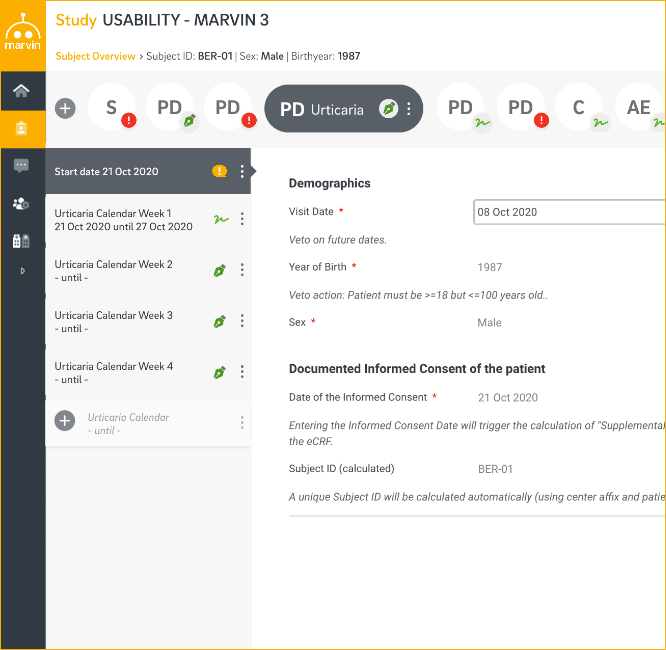Open the home icon in sidebar
Image resolution: width=666 pixels, height=650 pixels.
pyautogui.click(x=22, y=91)
